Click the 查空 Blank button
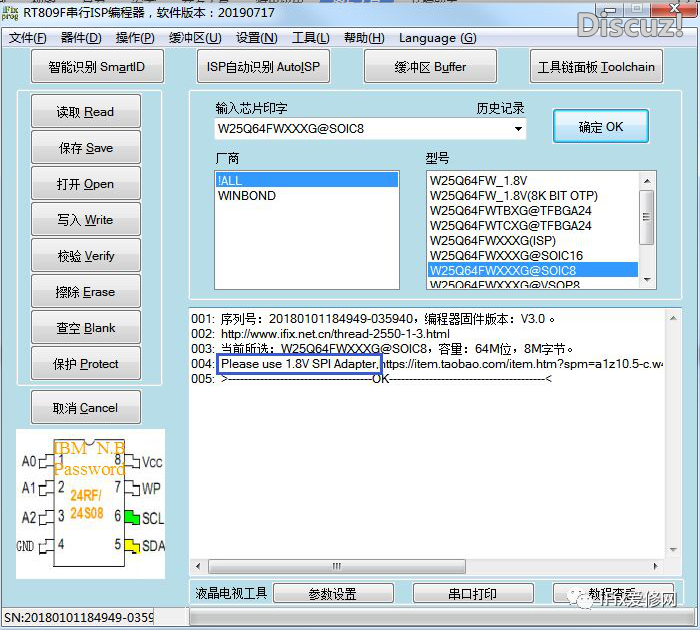Screen dimensions: 700x630 pyautogui.click(x=86, y=327)
